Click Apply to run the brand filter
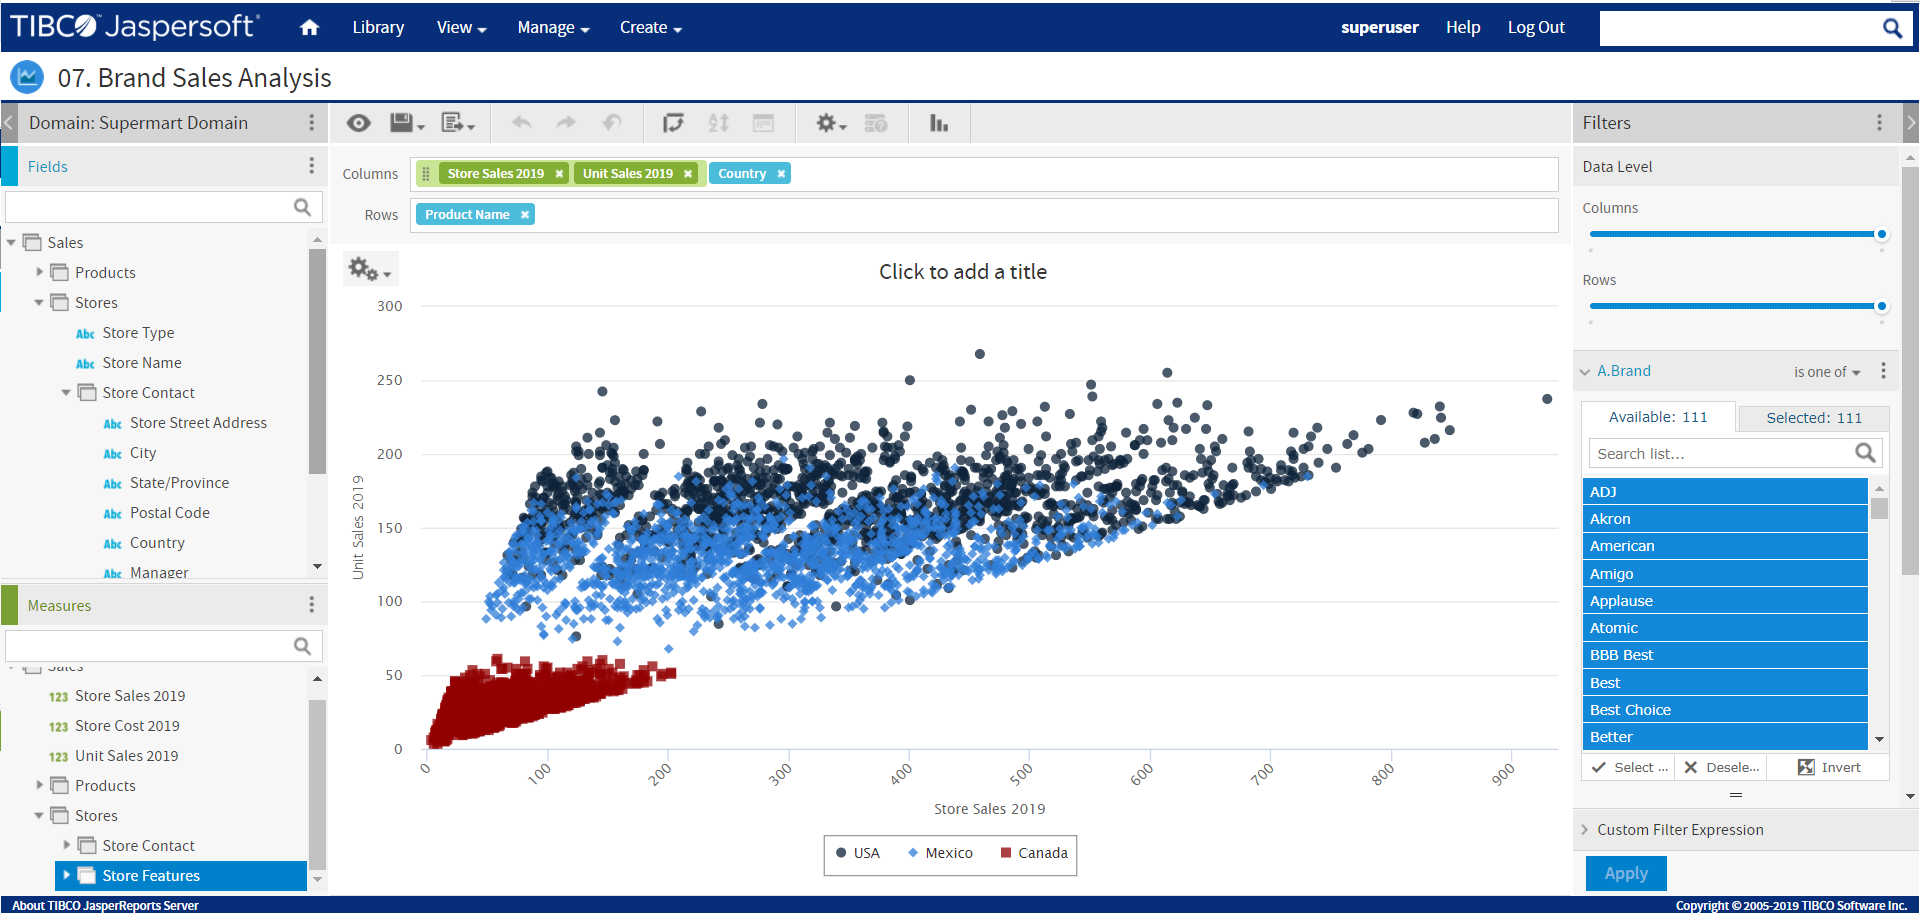Image resolution: width=1920 pixels, height=920 pixels. tap(1625, 872)
